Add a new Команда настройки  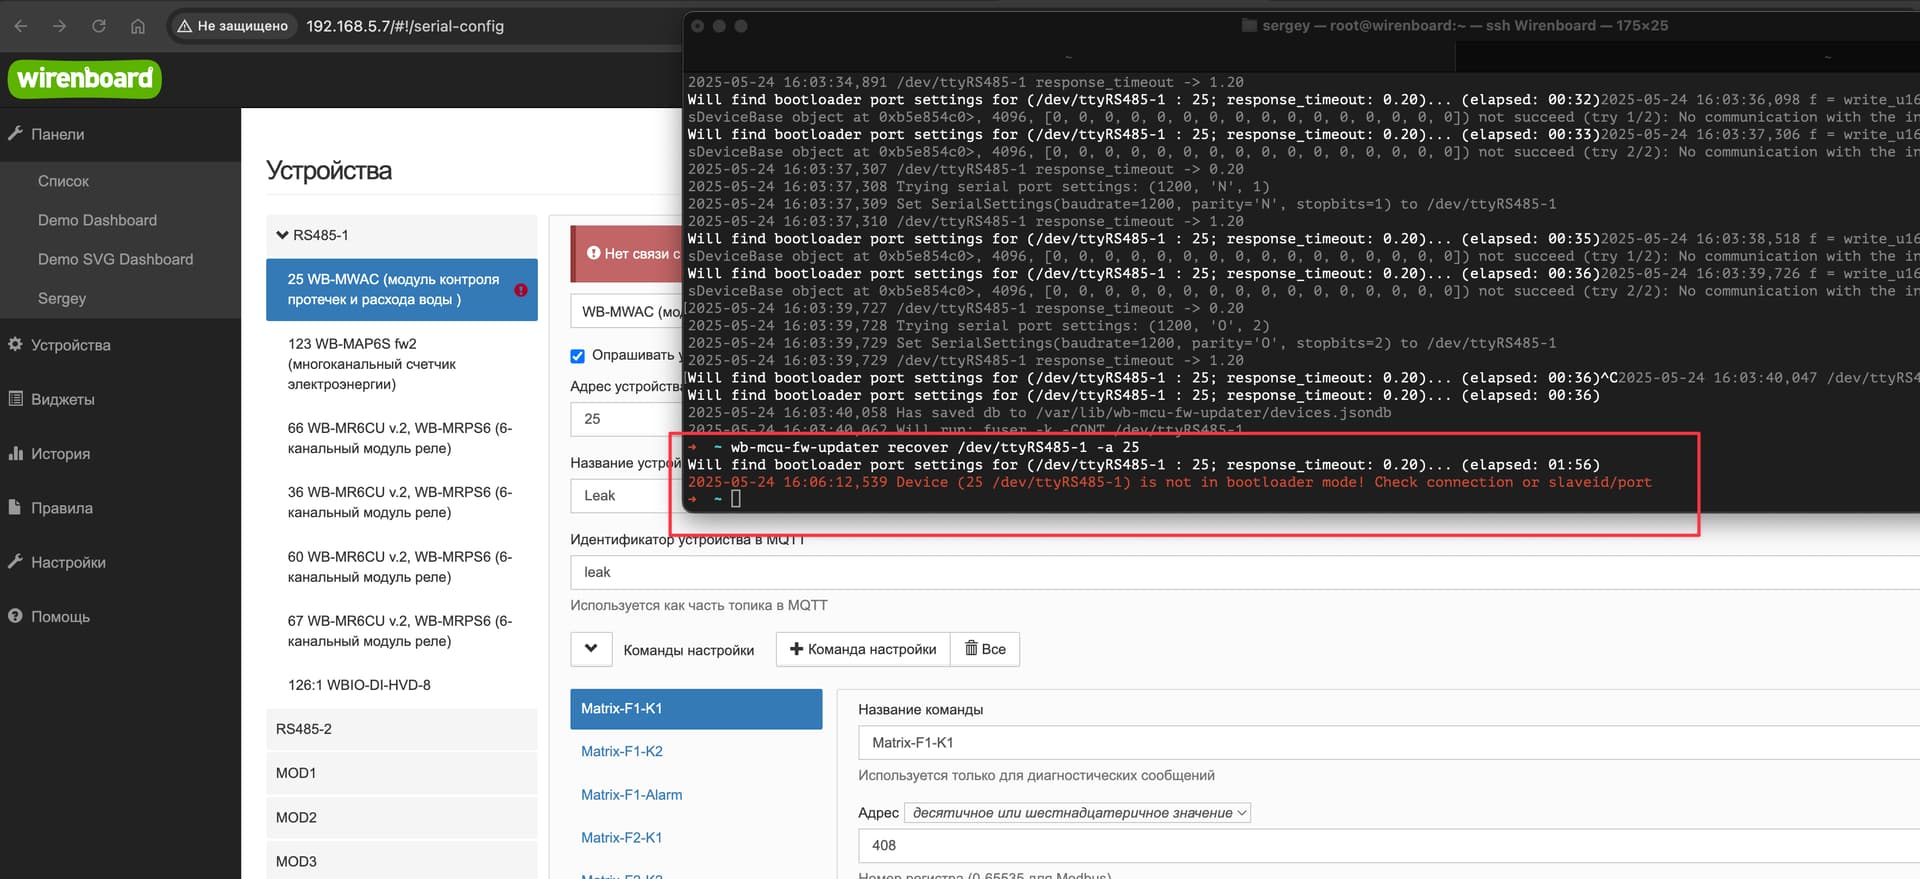click(x=863, y=649)
